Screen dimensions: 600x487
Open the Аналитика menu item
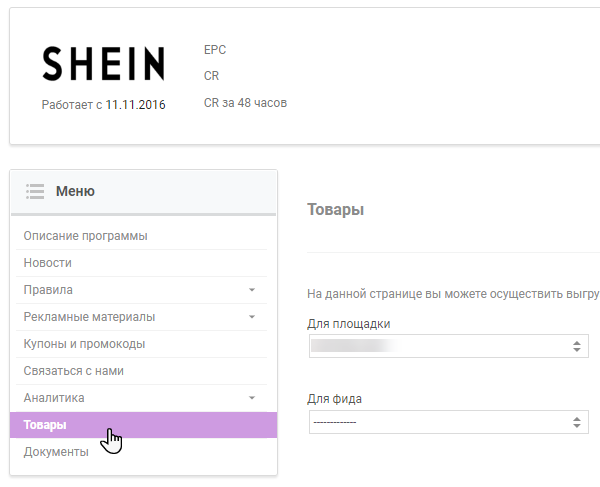[54, 398]
